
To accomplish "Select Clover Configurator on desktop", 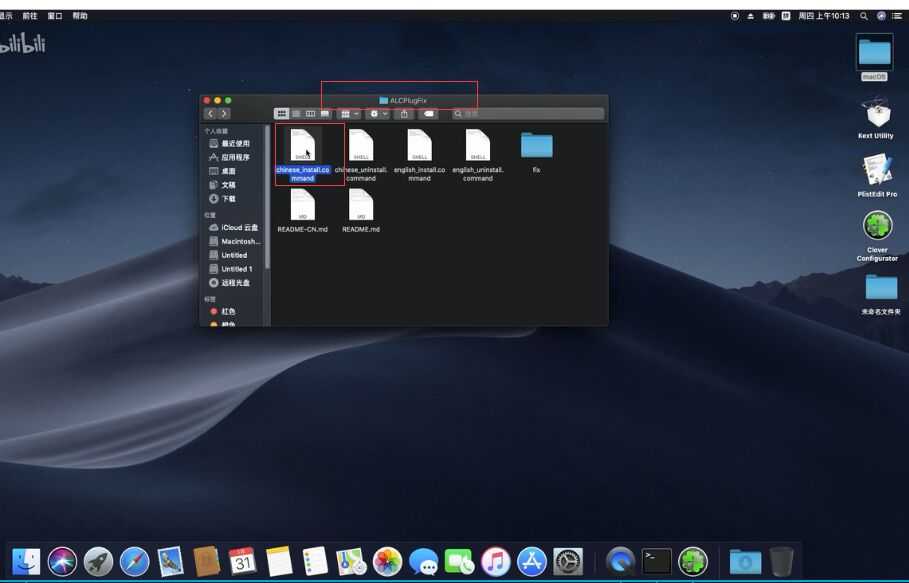I will click(877, 236).
